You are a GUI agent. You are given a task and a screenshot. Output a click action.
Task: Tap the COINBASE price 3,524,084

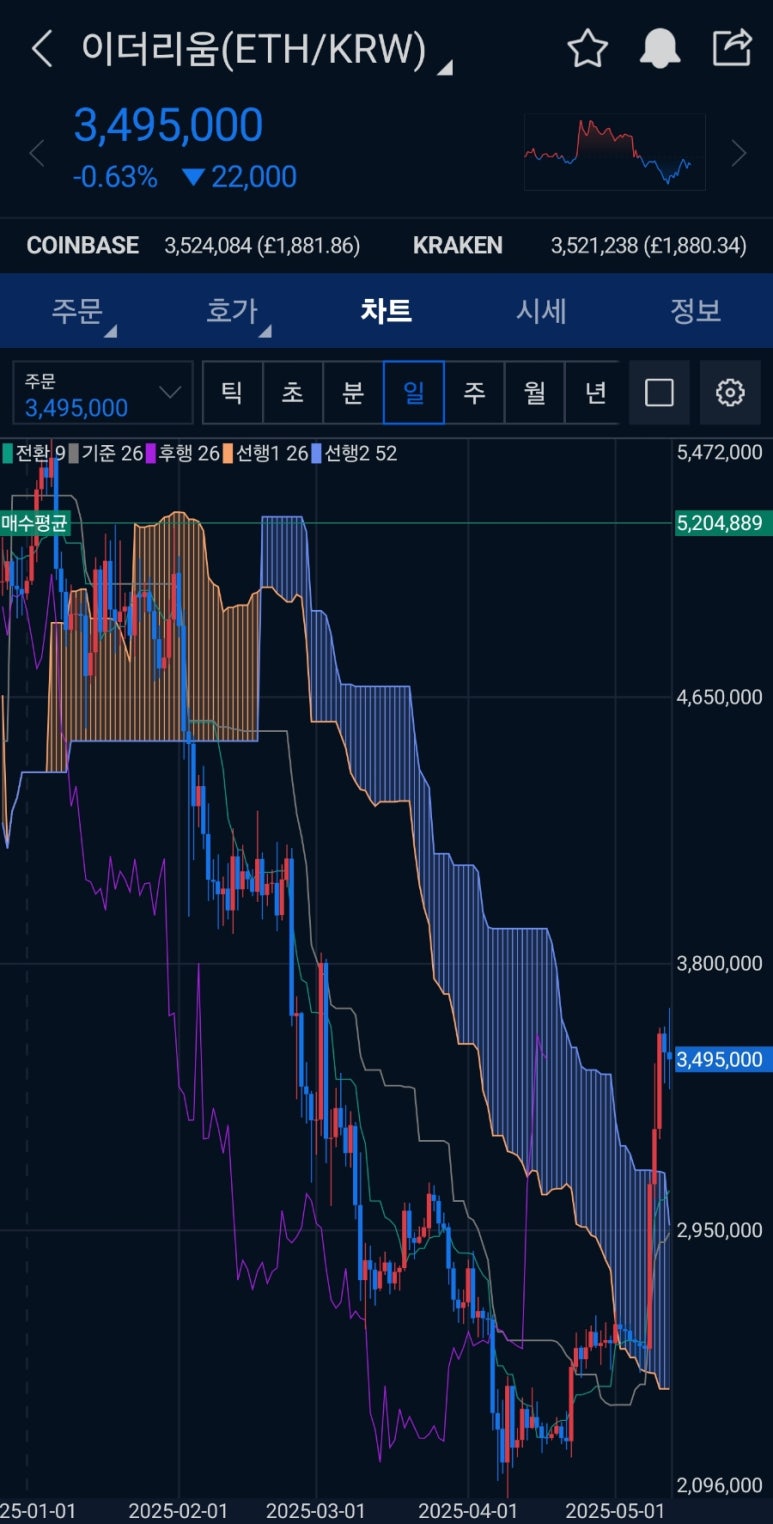pos(262,245)
